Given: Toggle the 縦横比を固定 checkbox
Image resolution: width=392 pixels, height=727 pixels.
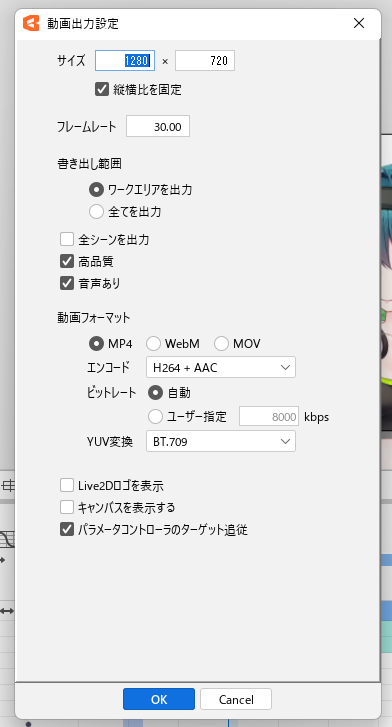Looking at the screenshot, I should [x=102, y=89].
